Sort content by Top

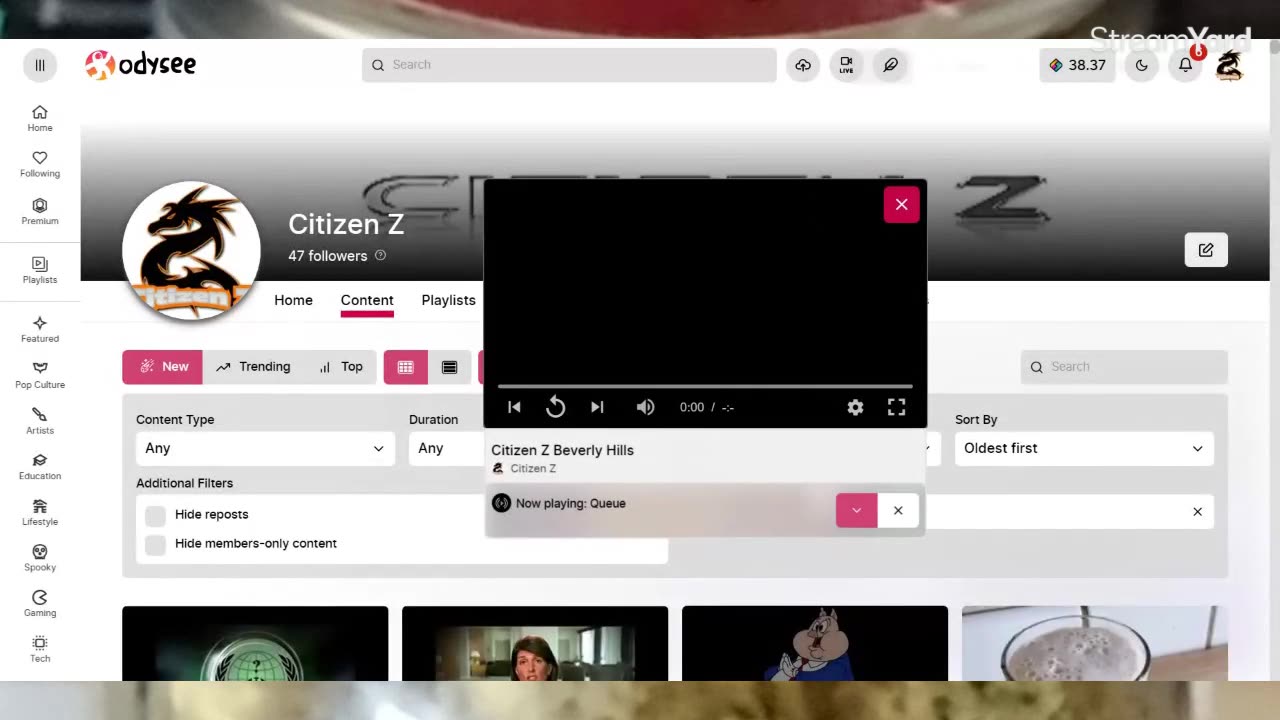(x=340, y=367)
